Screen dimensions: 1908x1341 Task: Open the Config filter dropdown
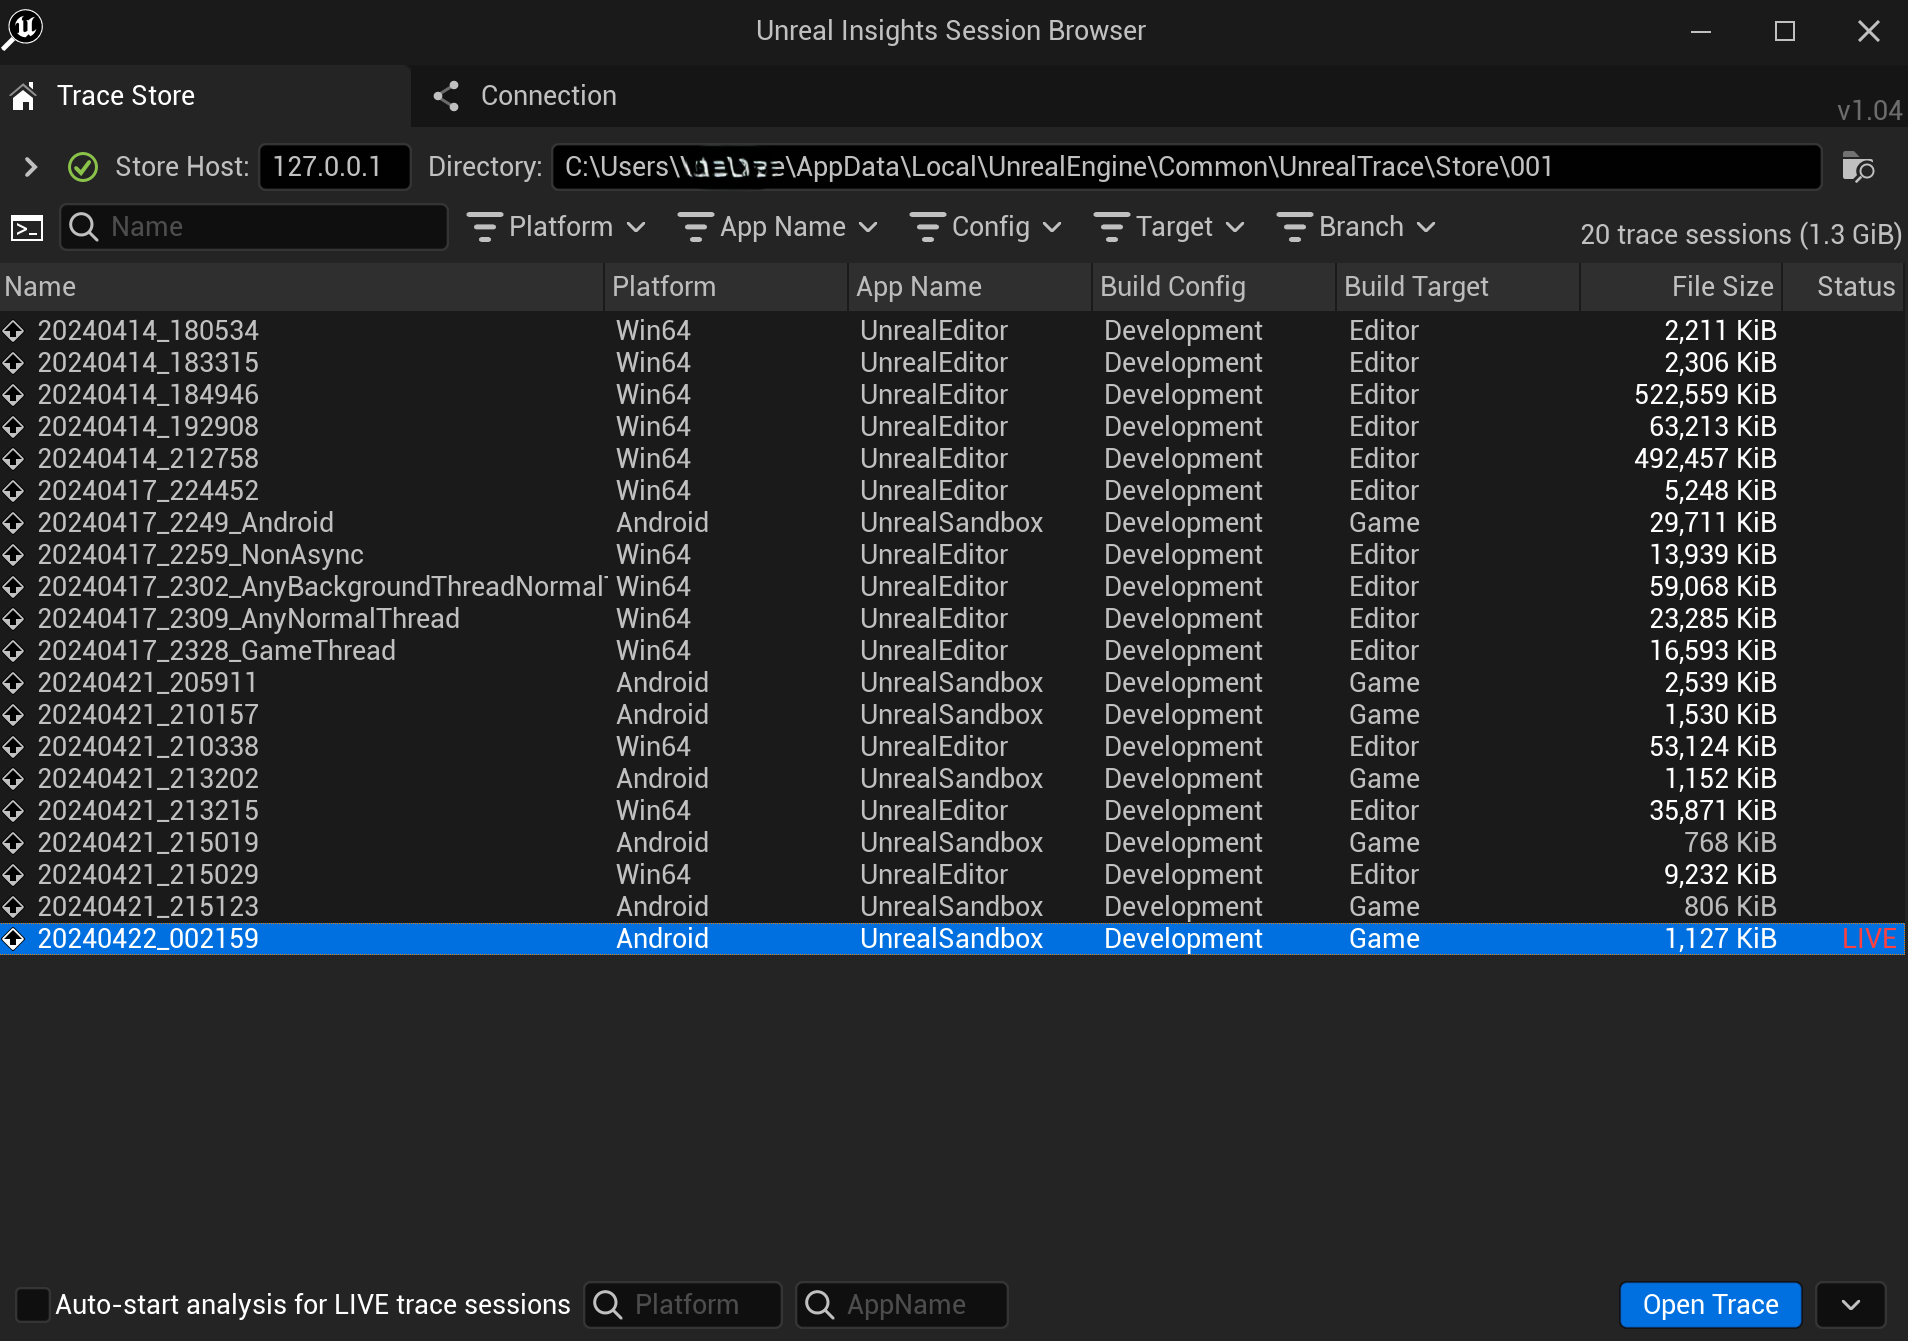pos(986,227)
